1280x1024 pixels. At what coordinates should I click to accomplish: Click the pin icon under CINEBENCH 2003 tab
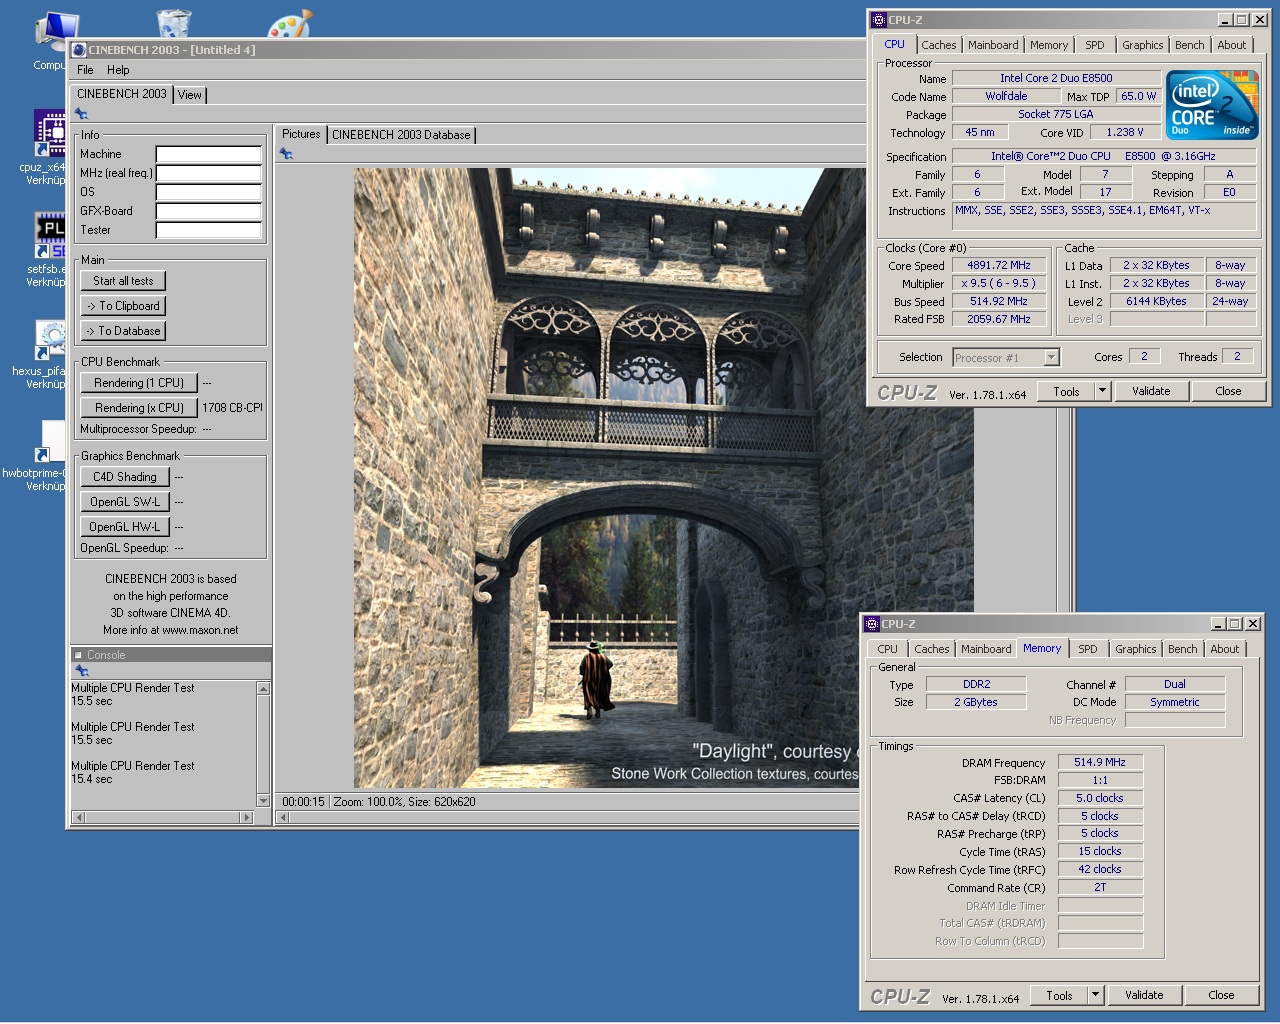pos(81,114)
